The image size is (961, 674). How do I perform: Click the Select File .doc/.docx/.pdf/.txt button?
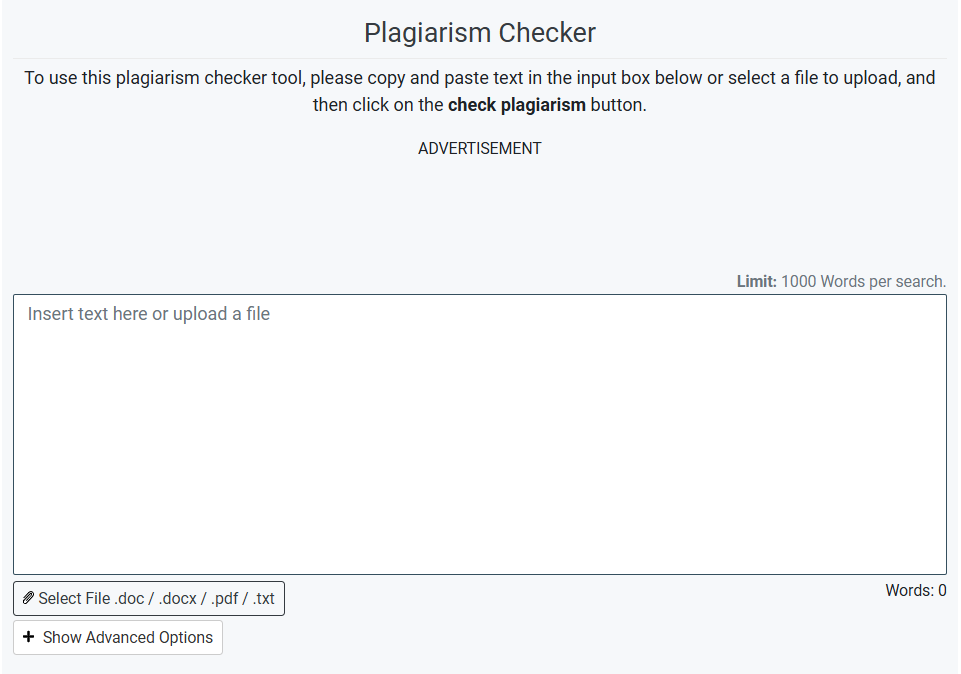point(148,598)
